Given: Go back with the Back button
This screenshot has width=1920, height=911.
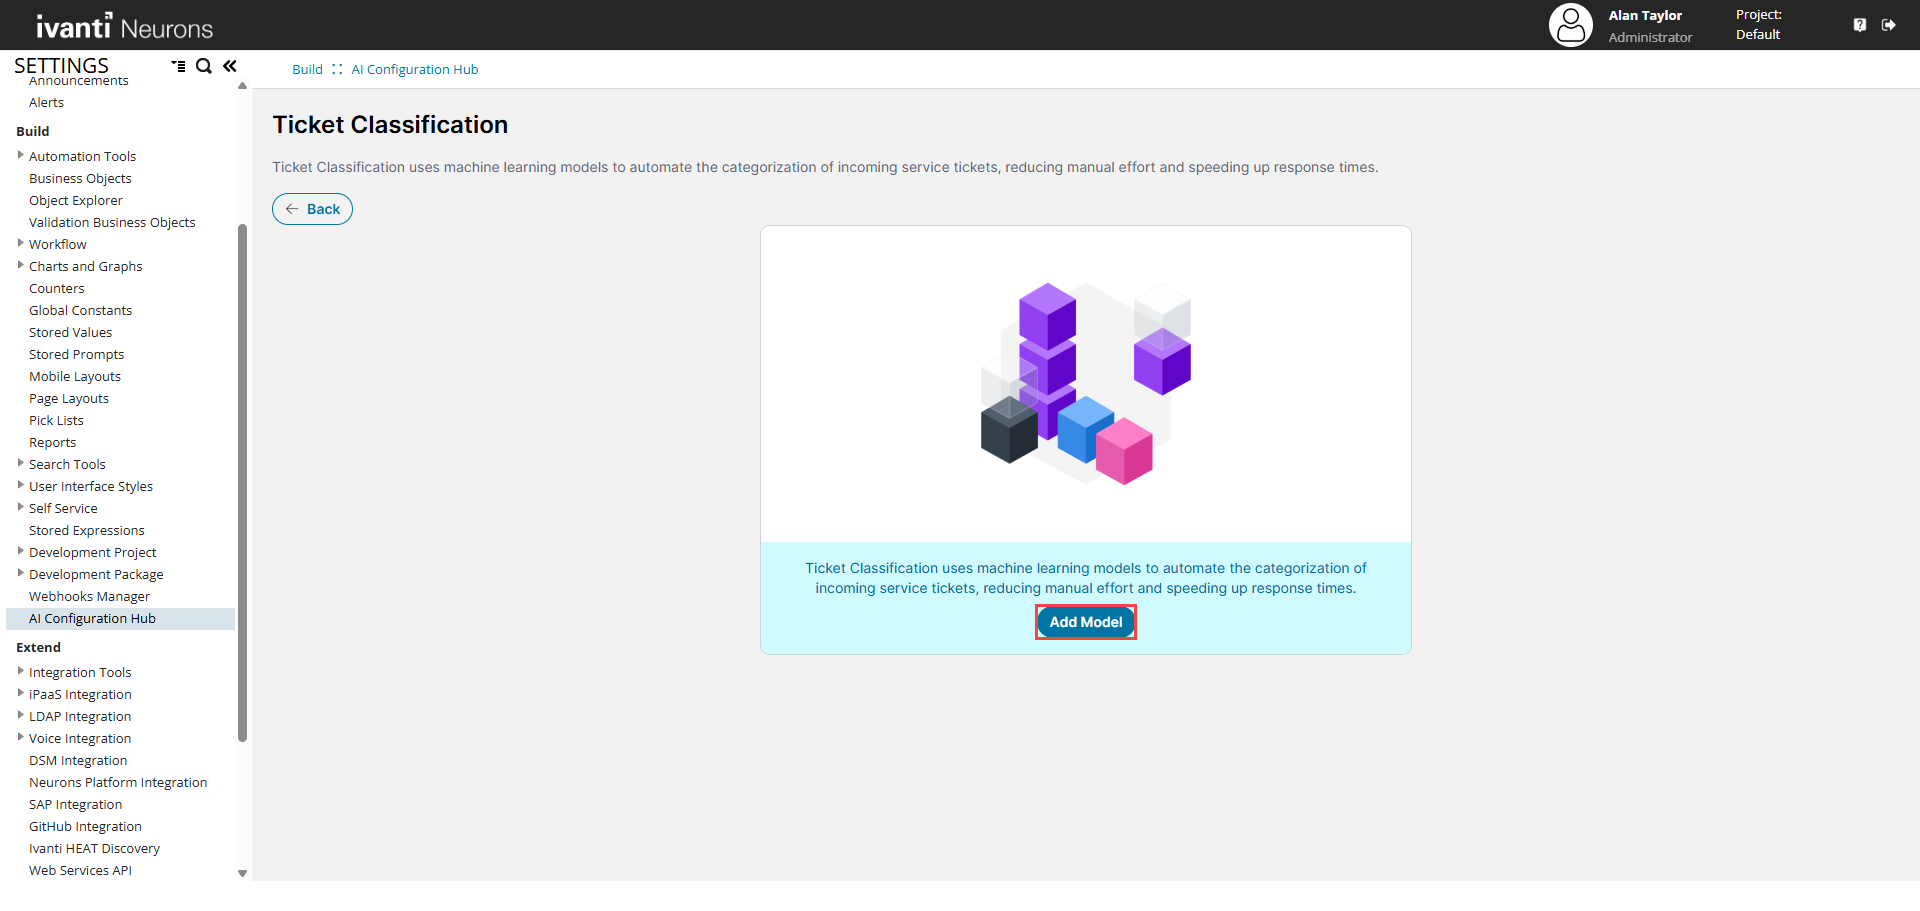Looking at the screenshot, I should click(313, 209).
